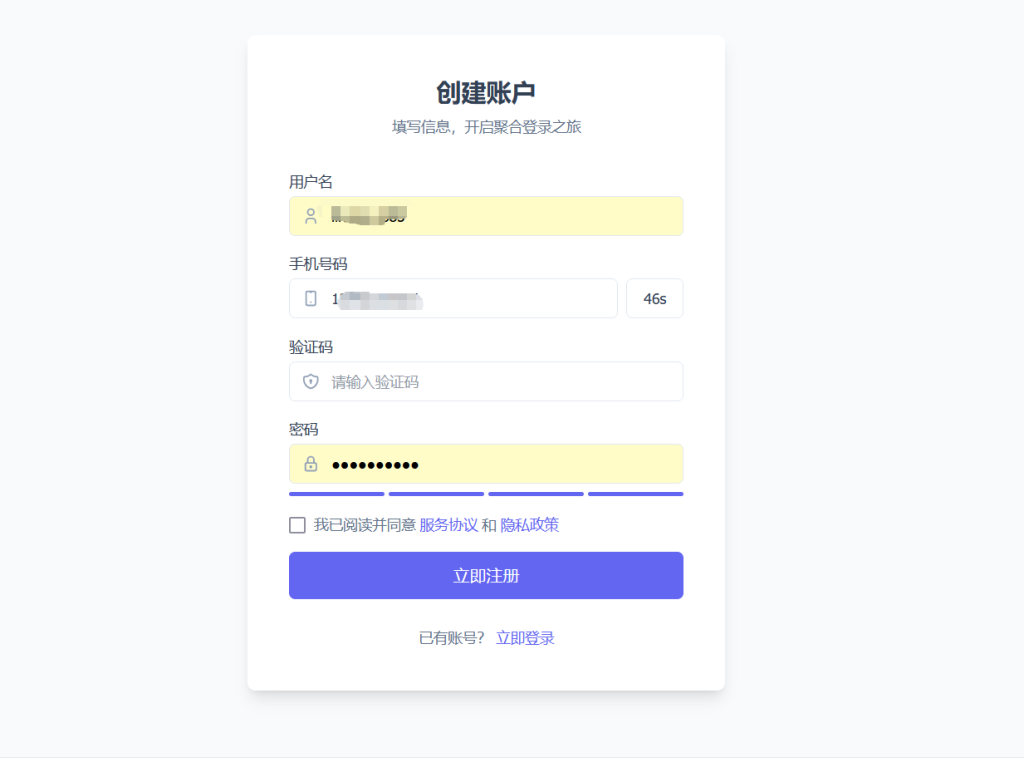Click the lock icon in password field
1024x772 pixels.
(x=311, y=464)
